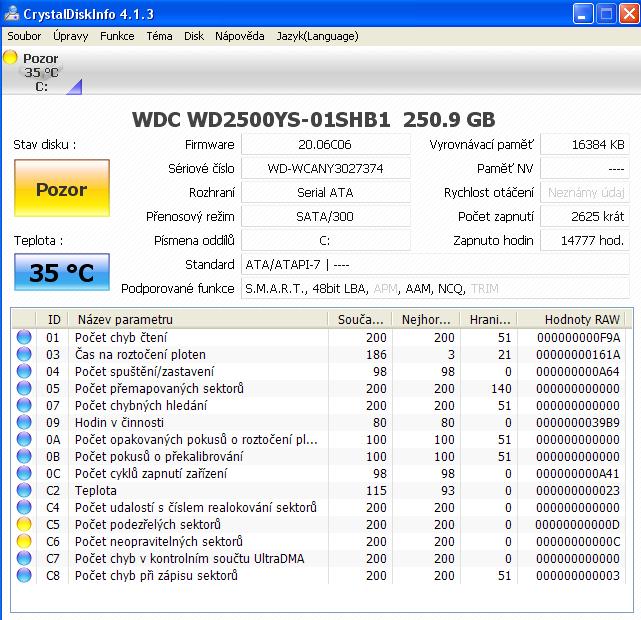This screenshot has width=641, height=620.
Task: Click the Souča... column header
Action: (x=360, y=319)
